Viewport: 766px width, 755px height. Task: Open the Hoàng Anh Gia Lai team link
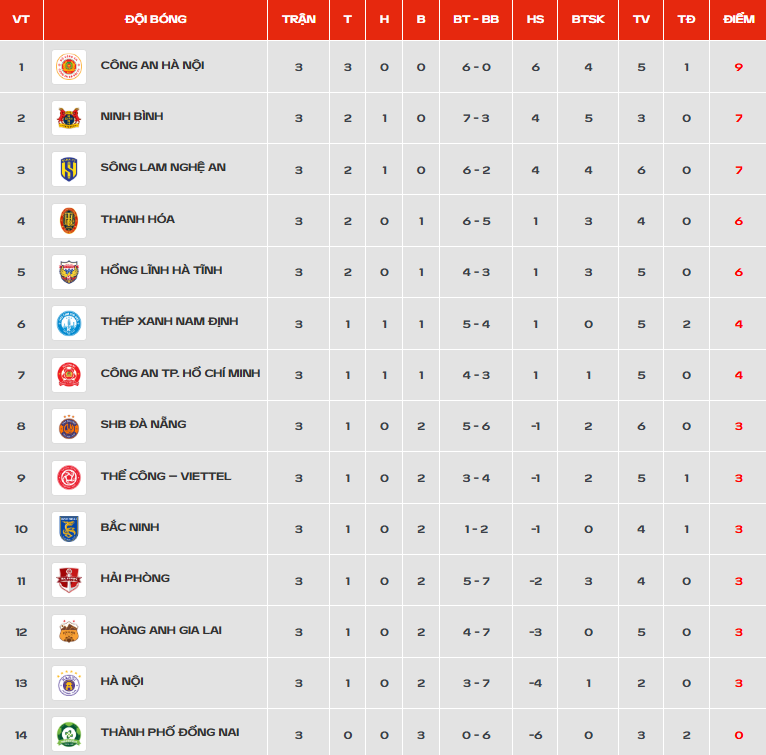161,630
